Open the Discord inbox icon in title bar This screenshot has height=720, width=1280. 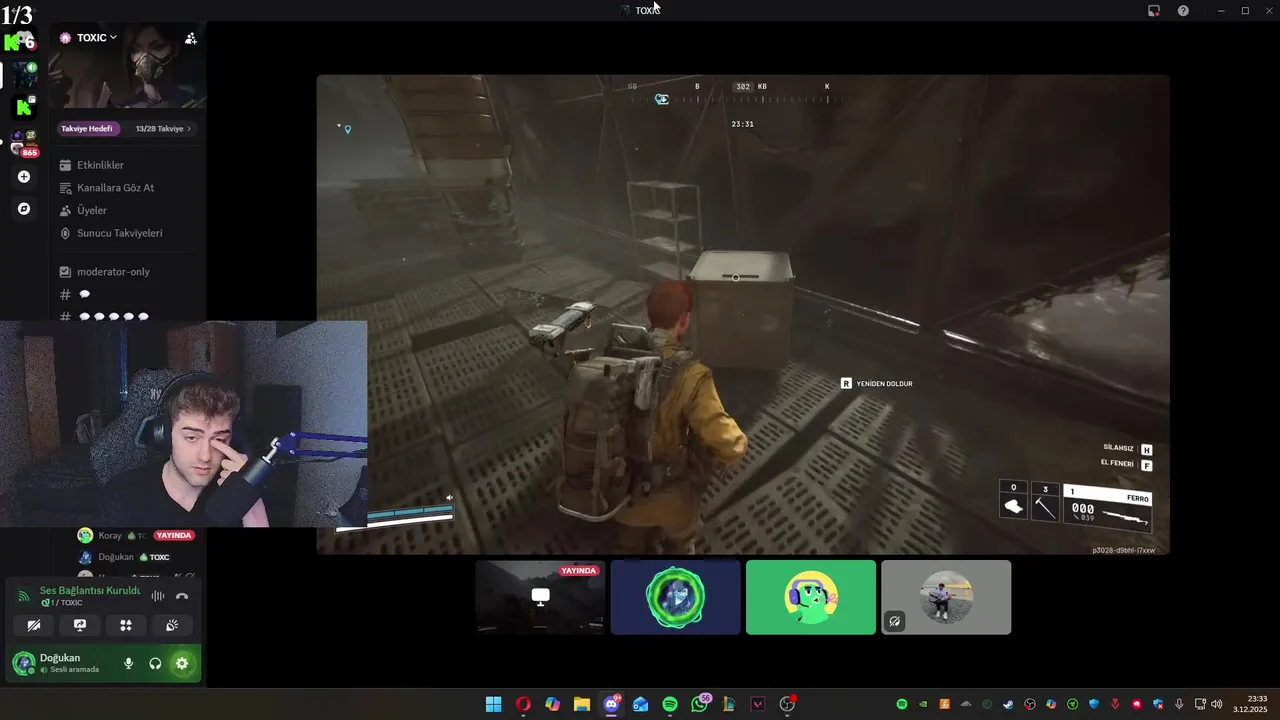coord(1153,10)
